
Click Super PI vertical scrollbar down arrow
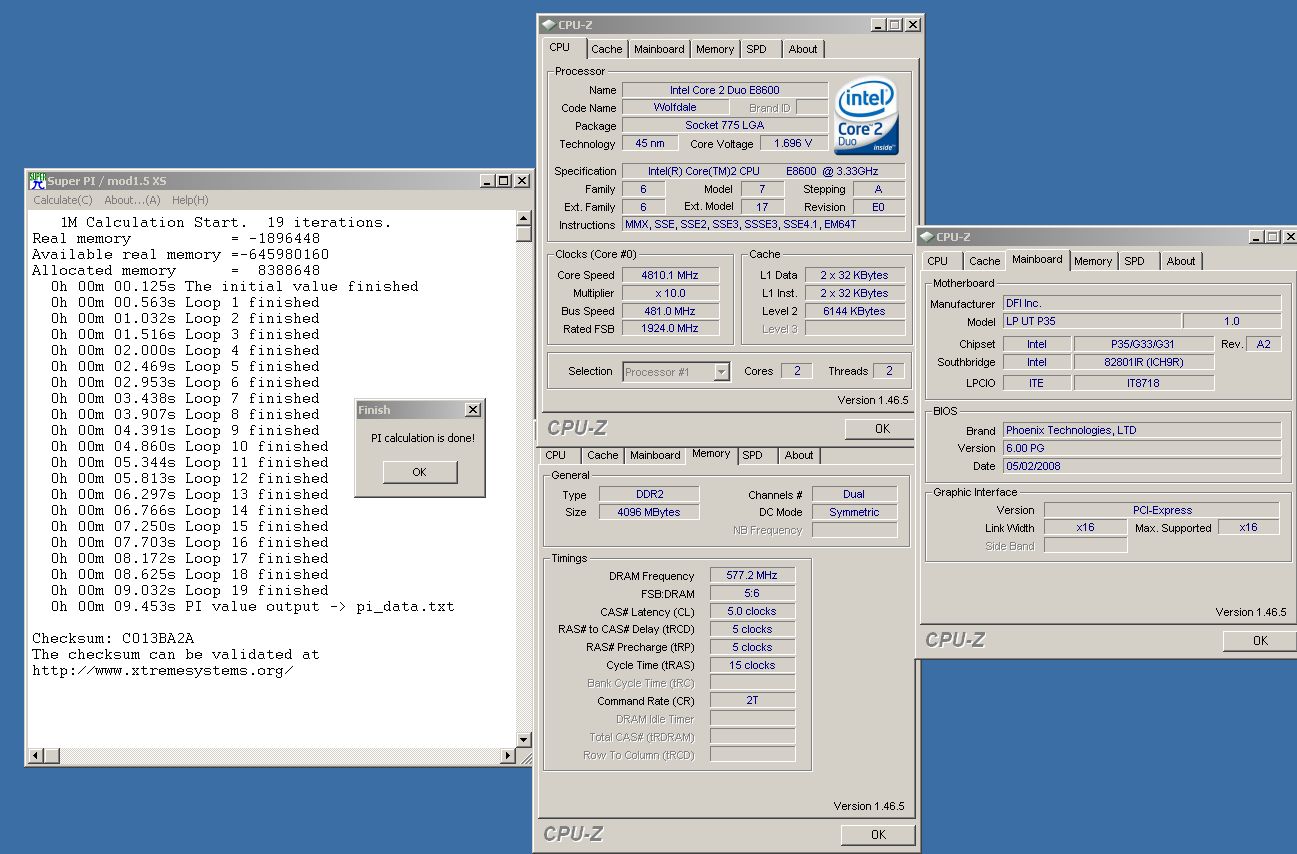click(524, 739)
